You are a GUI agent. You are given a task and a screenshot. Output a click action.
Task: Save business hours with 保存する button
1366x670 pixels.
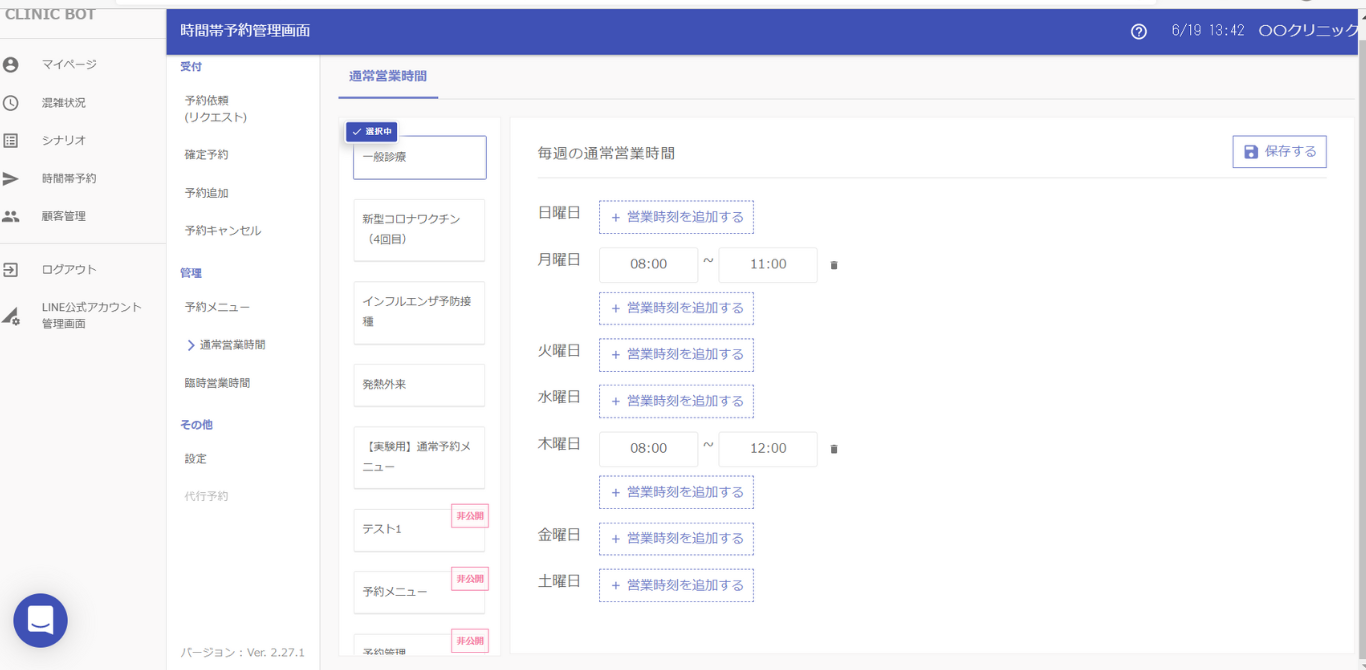[1279, 152]
